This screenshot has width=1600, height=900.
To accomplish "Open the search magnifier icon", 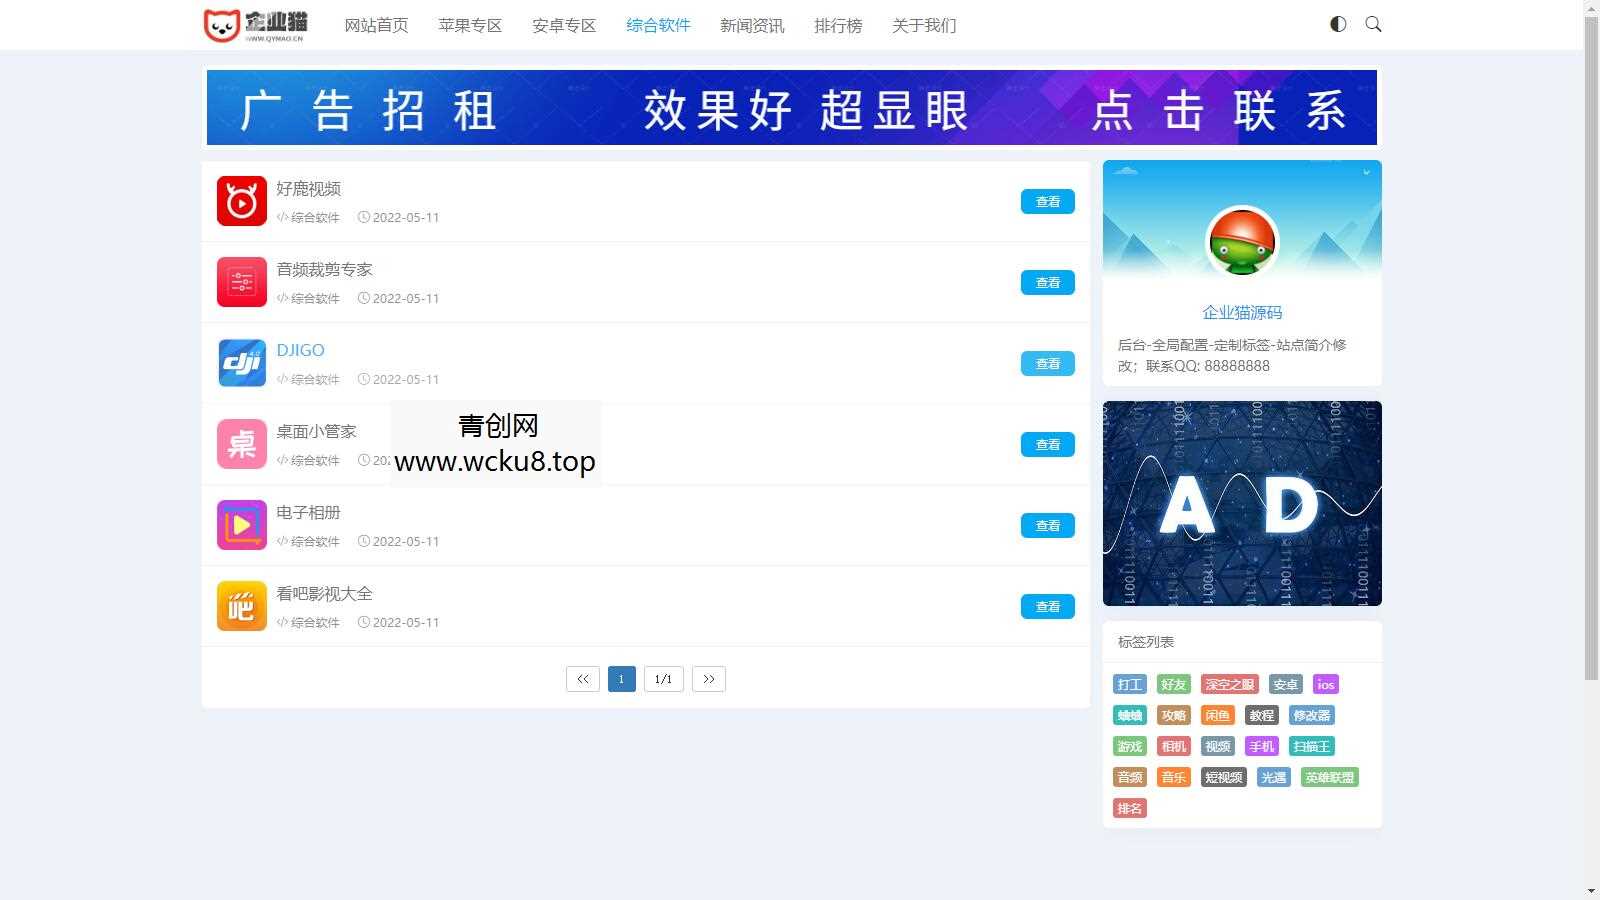I will coord(1373,23).
